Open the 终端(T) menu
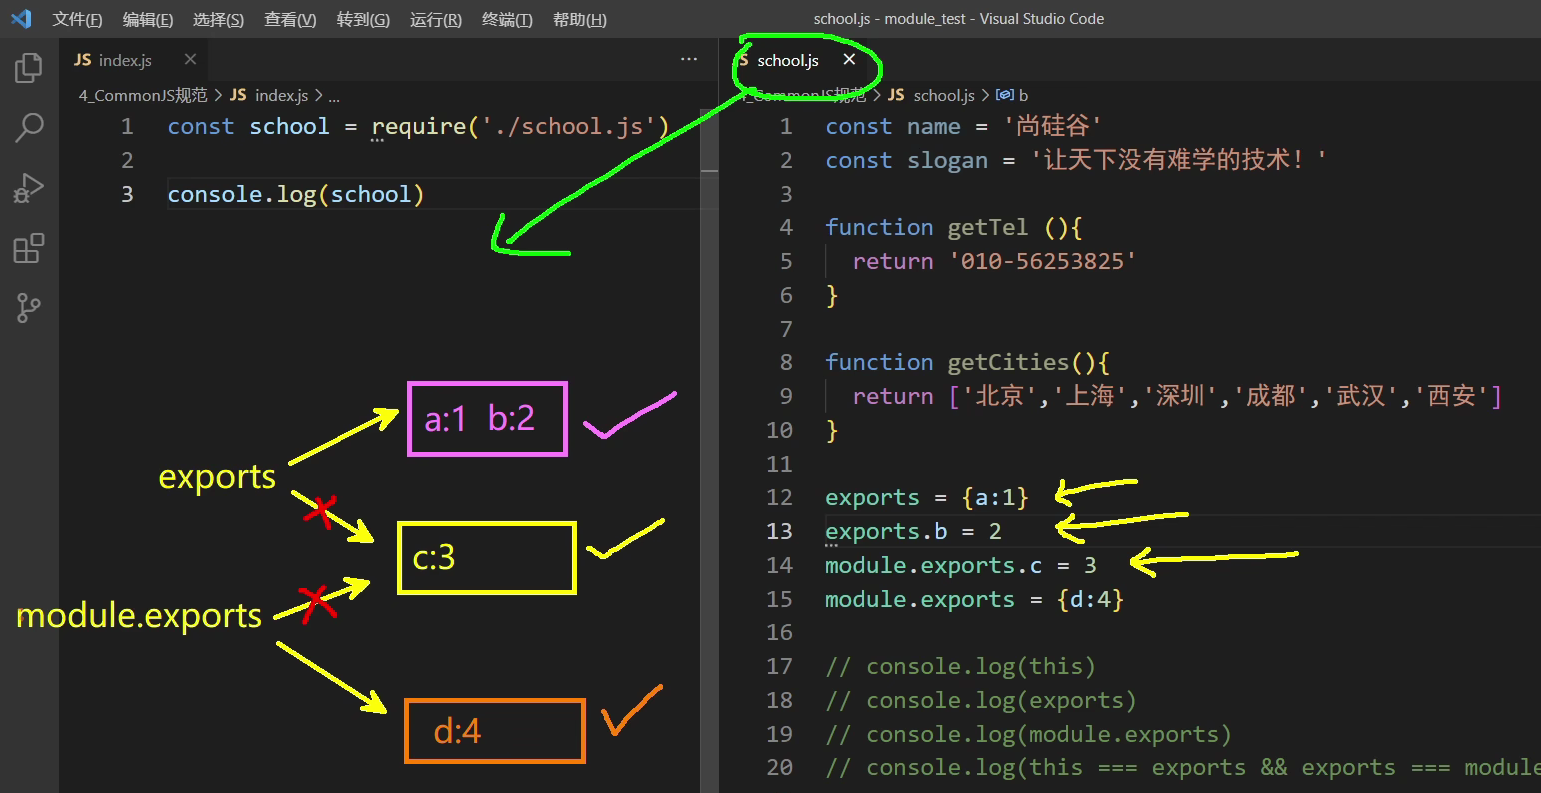This screenshot has width=1541, height=793. coord(507,20)
